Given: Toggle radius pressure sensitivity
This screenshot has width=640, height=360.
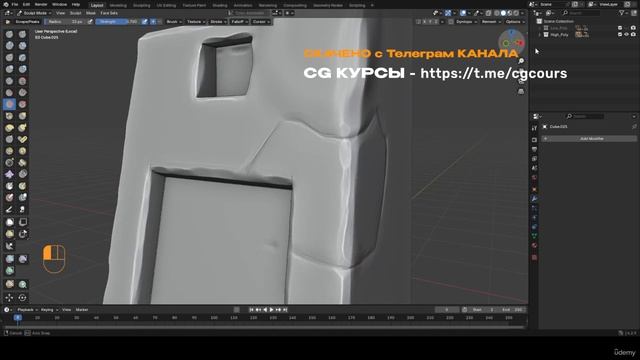Looking at the screenshot, I should tap(90, 22).
